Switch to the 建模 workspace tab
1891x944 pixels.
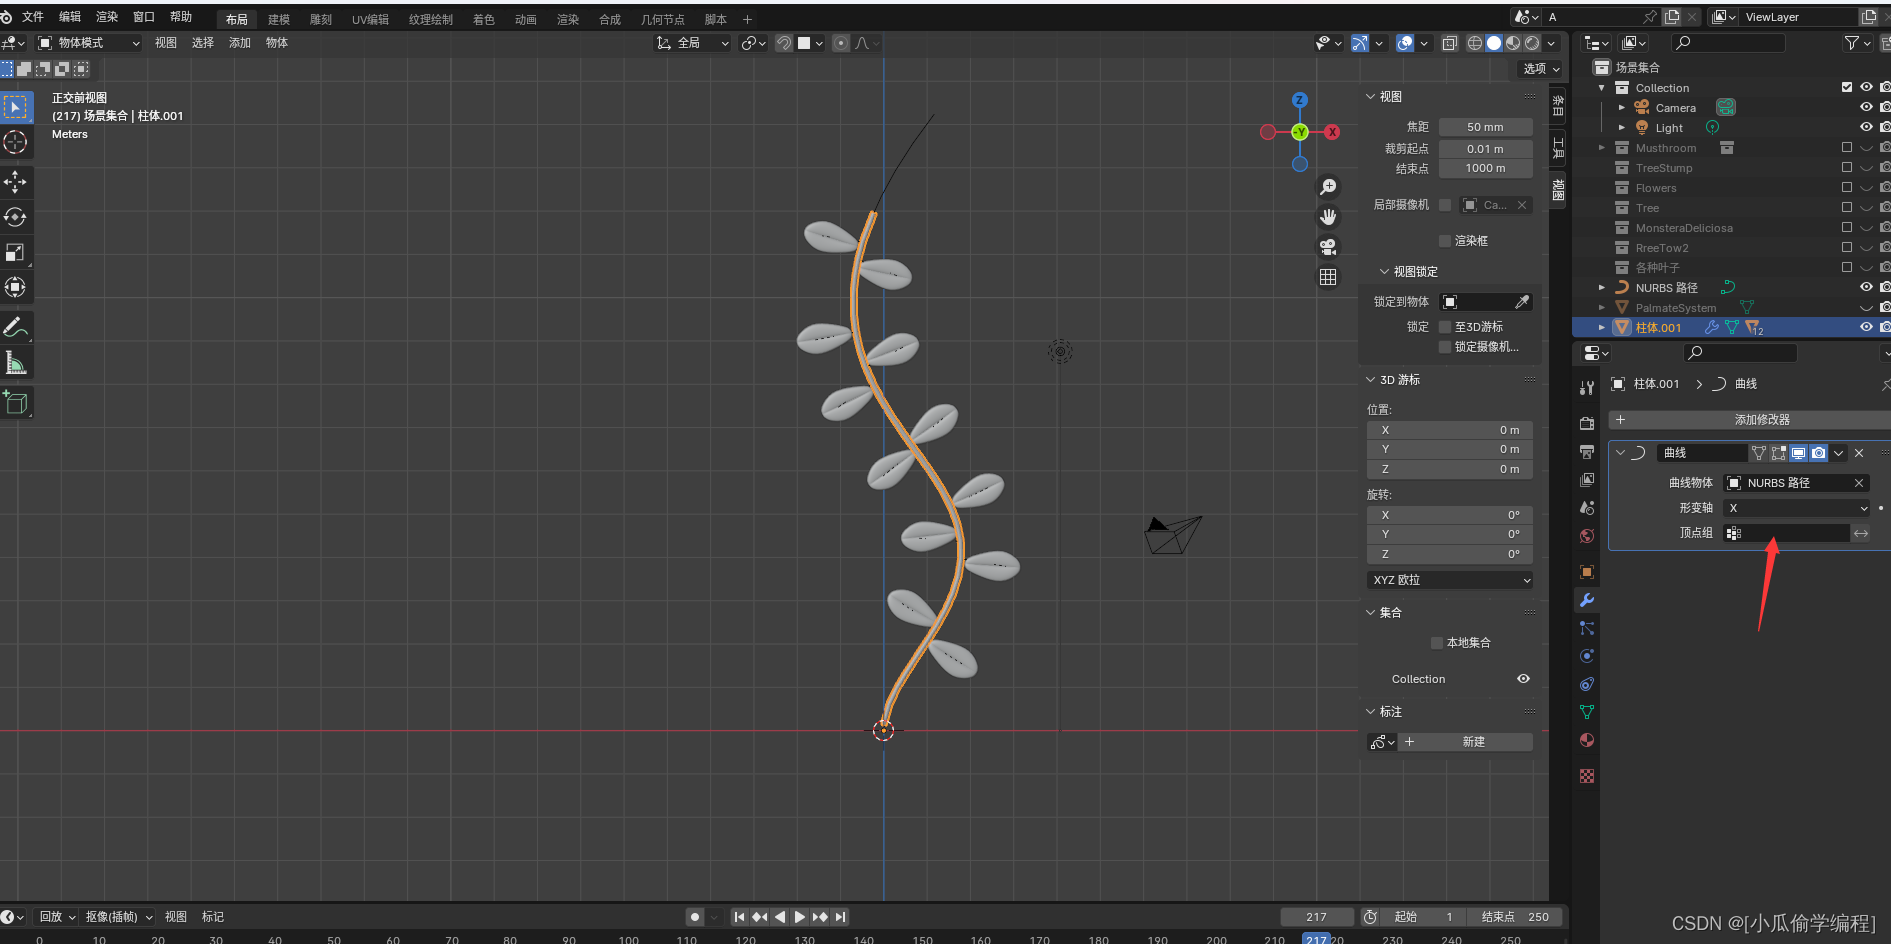coord(279,20)
